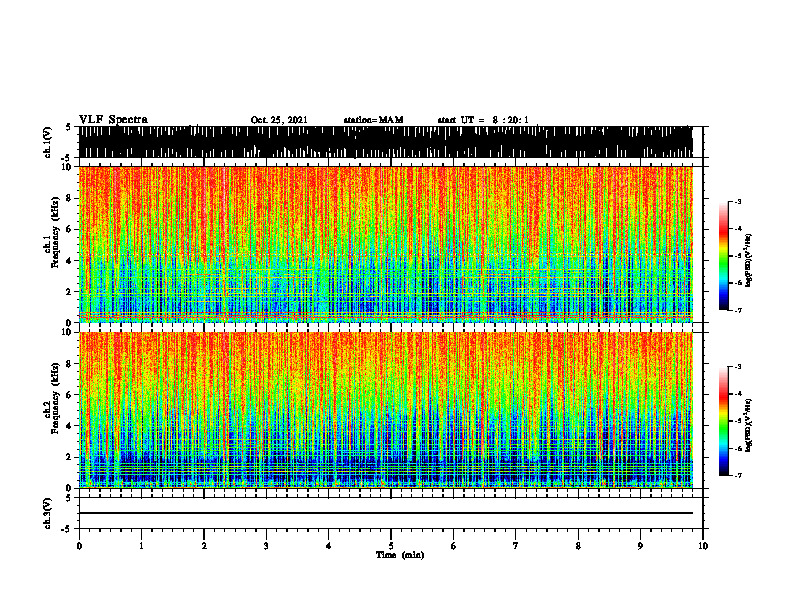Screen dimensions: 792x612
Task: Click the 8 kHz tick on ch.2 frequency axis
Action: click(x=69, y=364)
